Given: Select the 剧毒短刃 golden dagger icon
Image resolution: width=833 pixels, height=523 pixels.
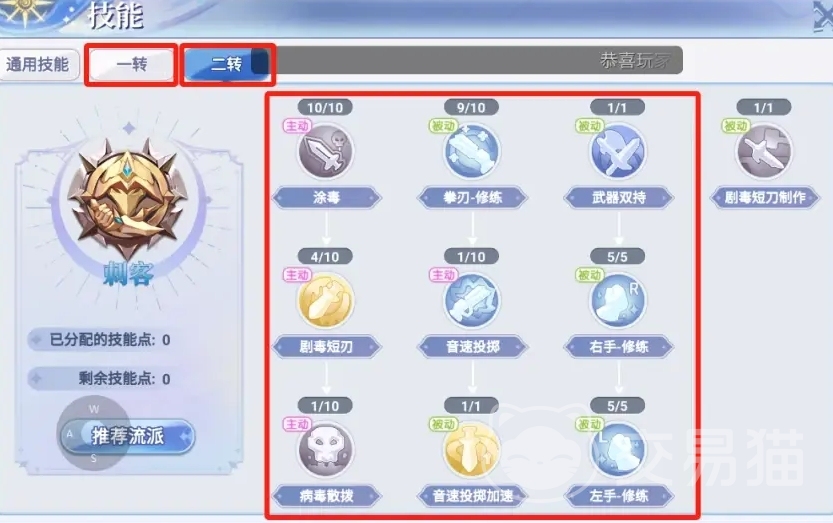Looking at the screenshot, I should tap(326, 301).
